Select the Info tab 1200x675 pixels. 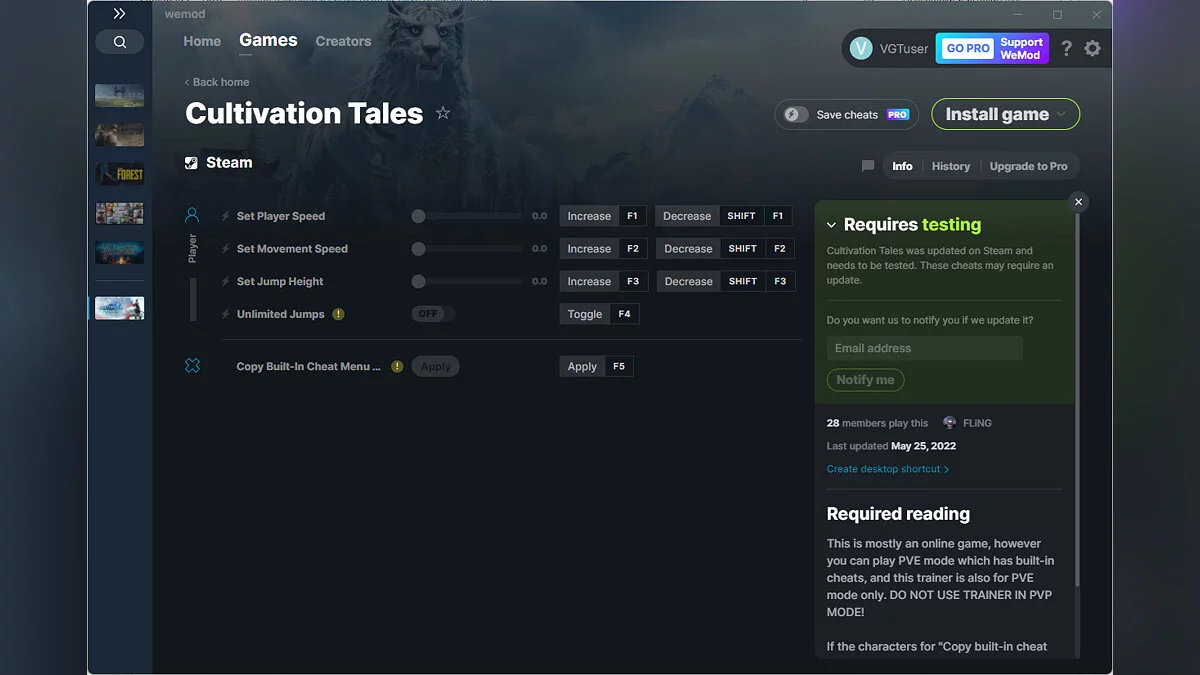click(902, 166)
